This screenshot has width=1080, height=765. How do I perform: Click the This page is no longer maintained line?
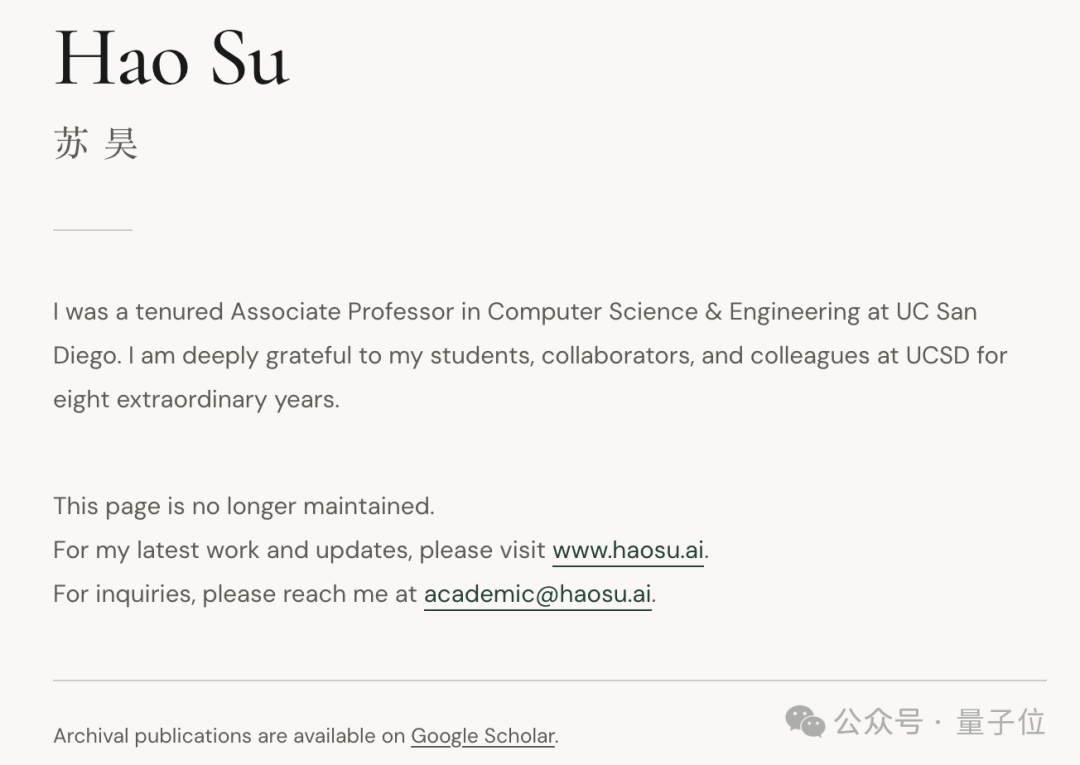pyautogui.click(x=243, y=506)
